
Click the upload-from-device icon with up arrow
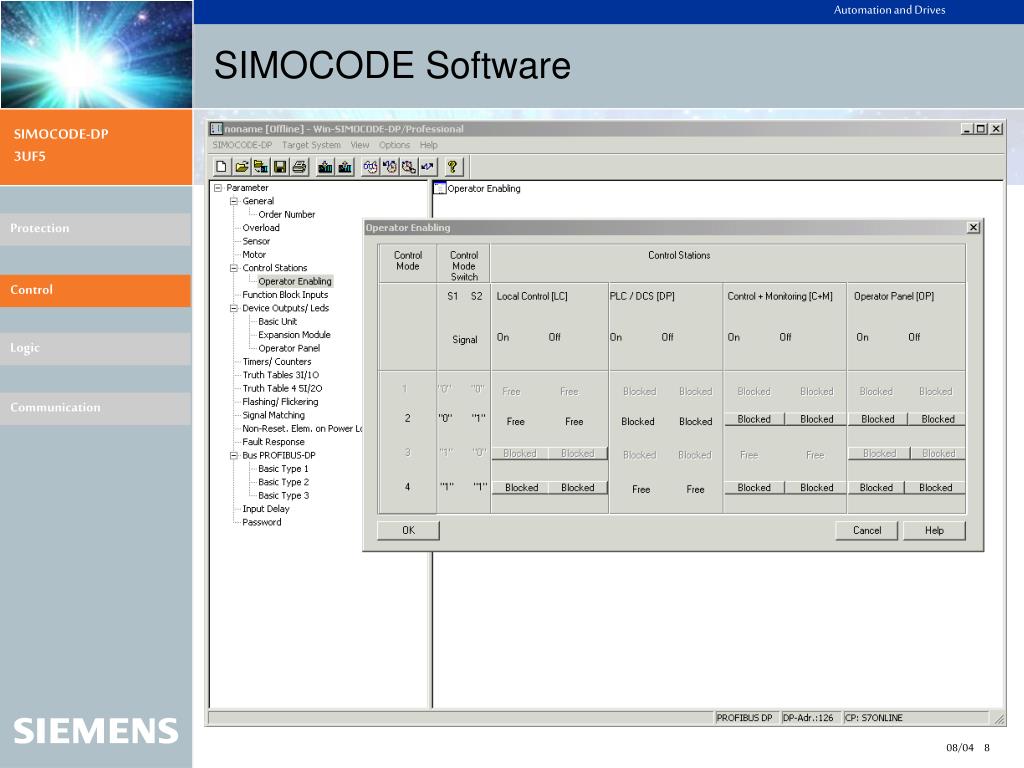click(345, 167)
